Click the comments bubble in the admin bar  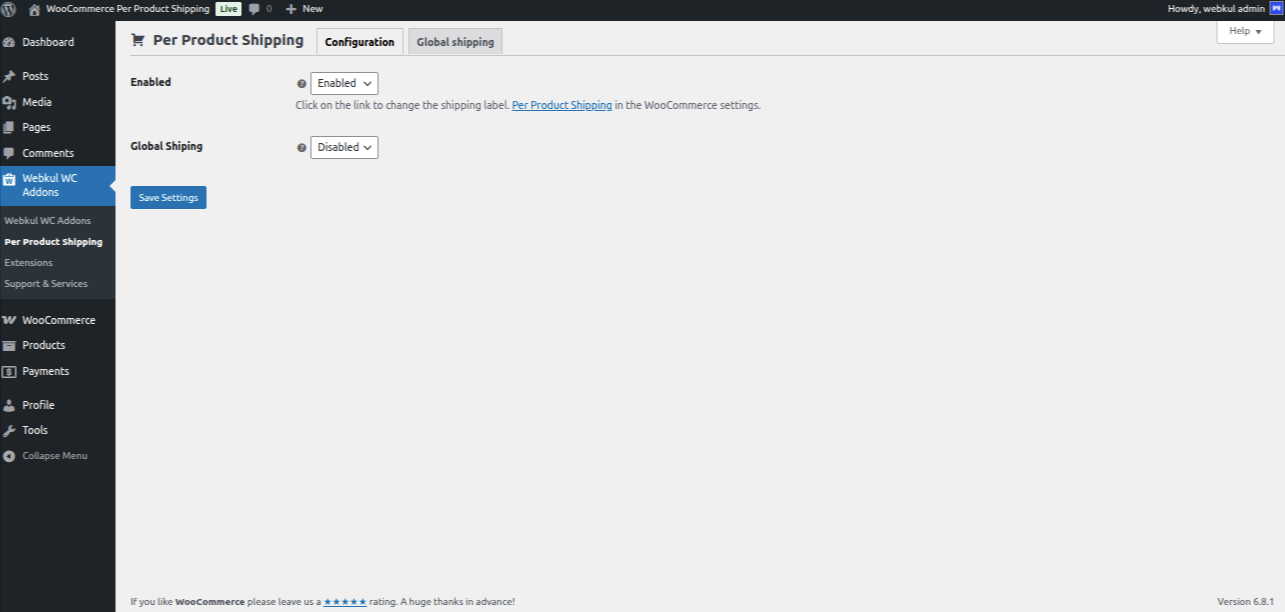(256, 8)
